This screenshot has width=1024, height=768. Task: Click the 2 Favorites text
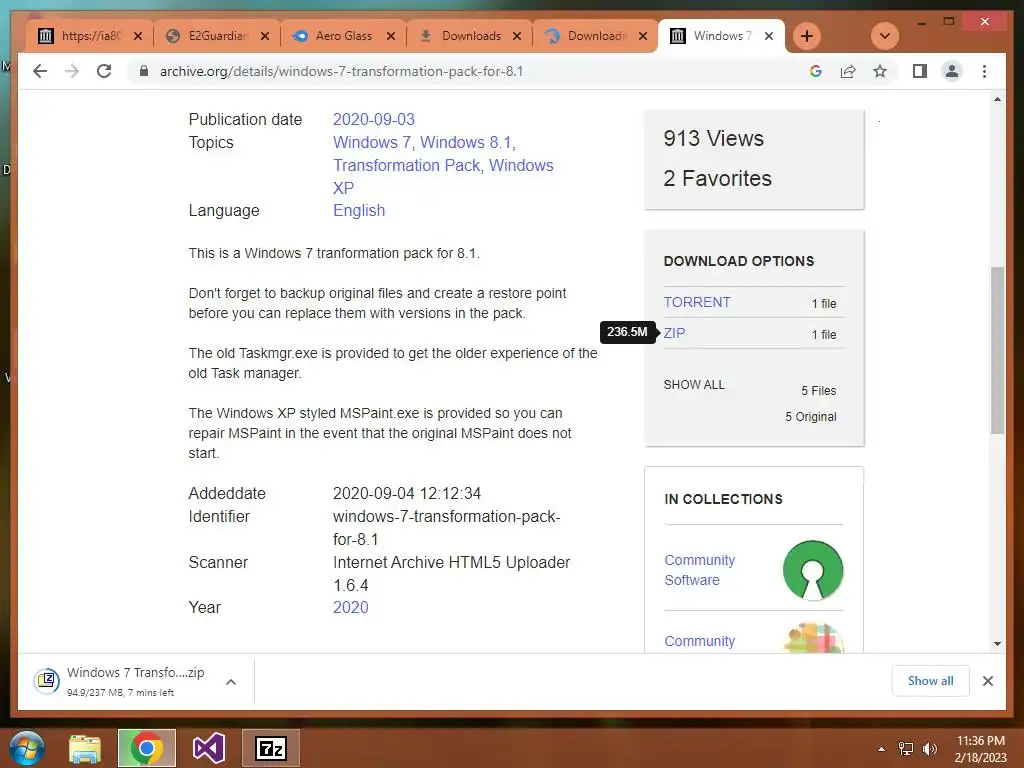(717, 178)
